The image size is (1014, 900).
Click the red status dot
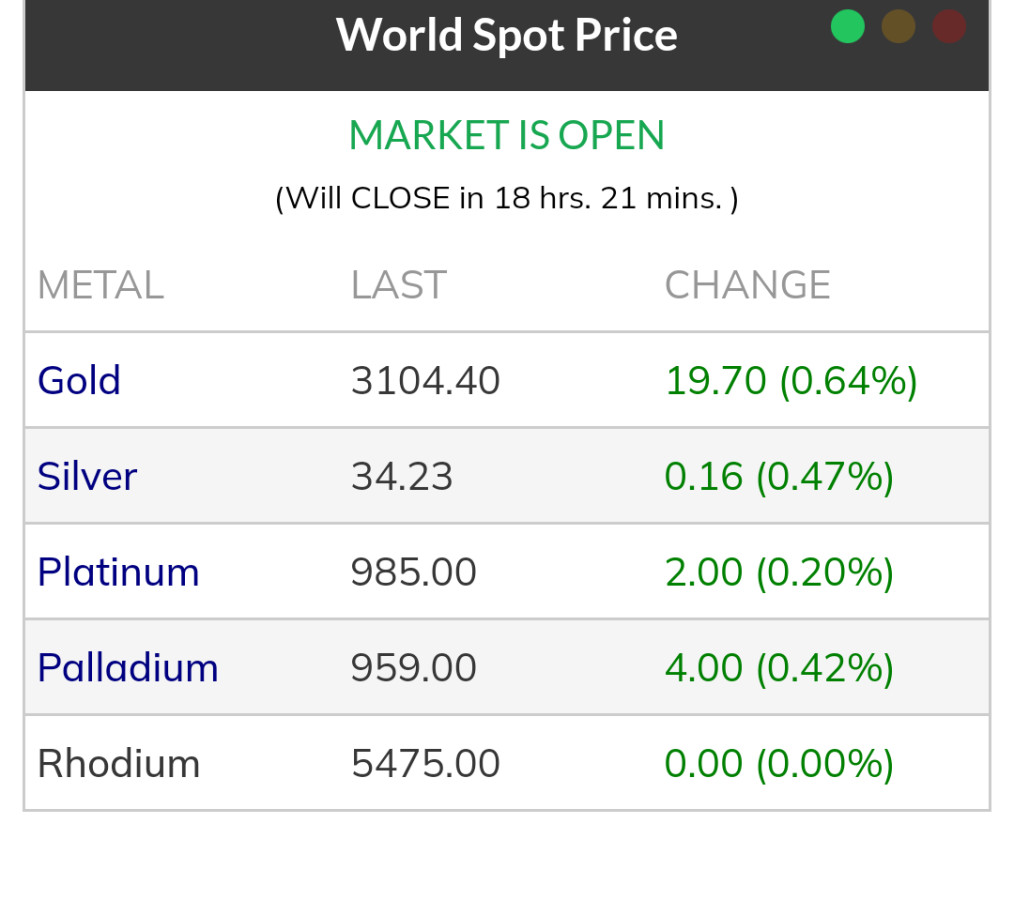pos(949,27)
